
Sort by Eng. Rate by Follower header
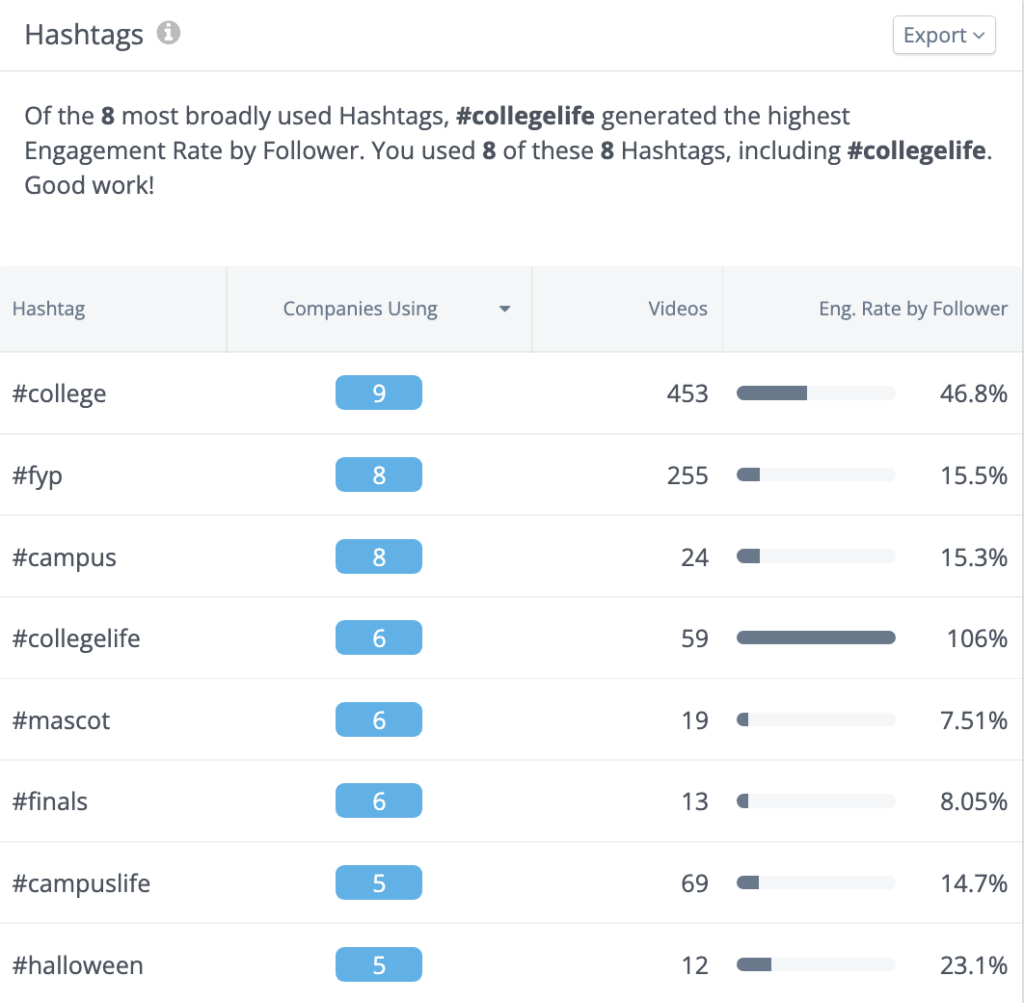(912, 309)
